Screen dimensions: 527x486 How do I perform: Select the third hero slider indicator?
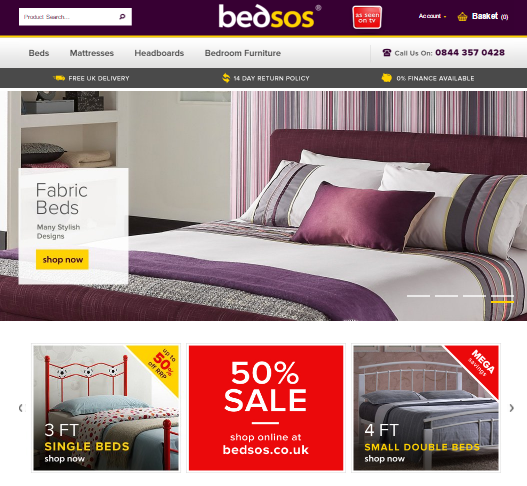pyautogui.click(x=474, y=296)
